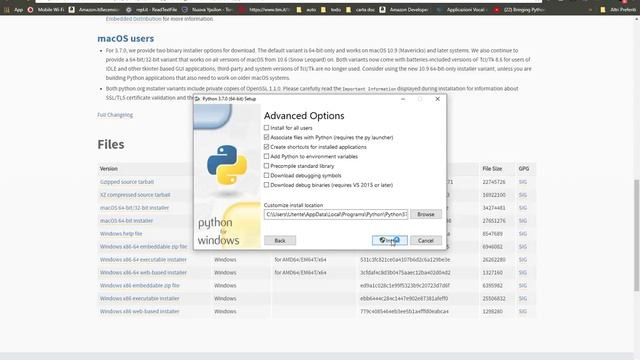The height and width of the screenshot is (360, 640).
Task: Download 'Windows x86 executable installer'
Action: click(x=140, y=298)
